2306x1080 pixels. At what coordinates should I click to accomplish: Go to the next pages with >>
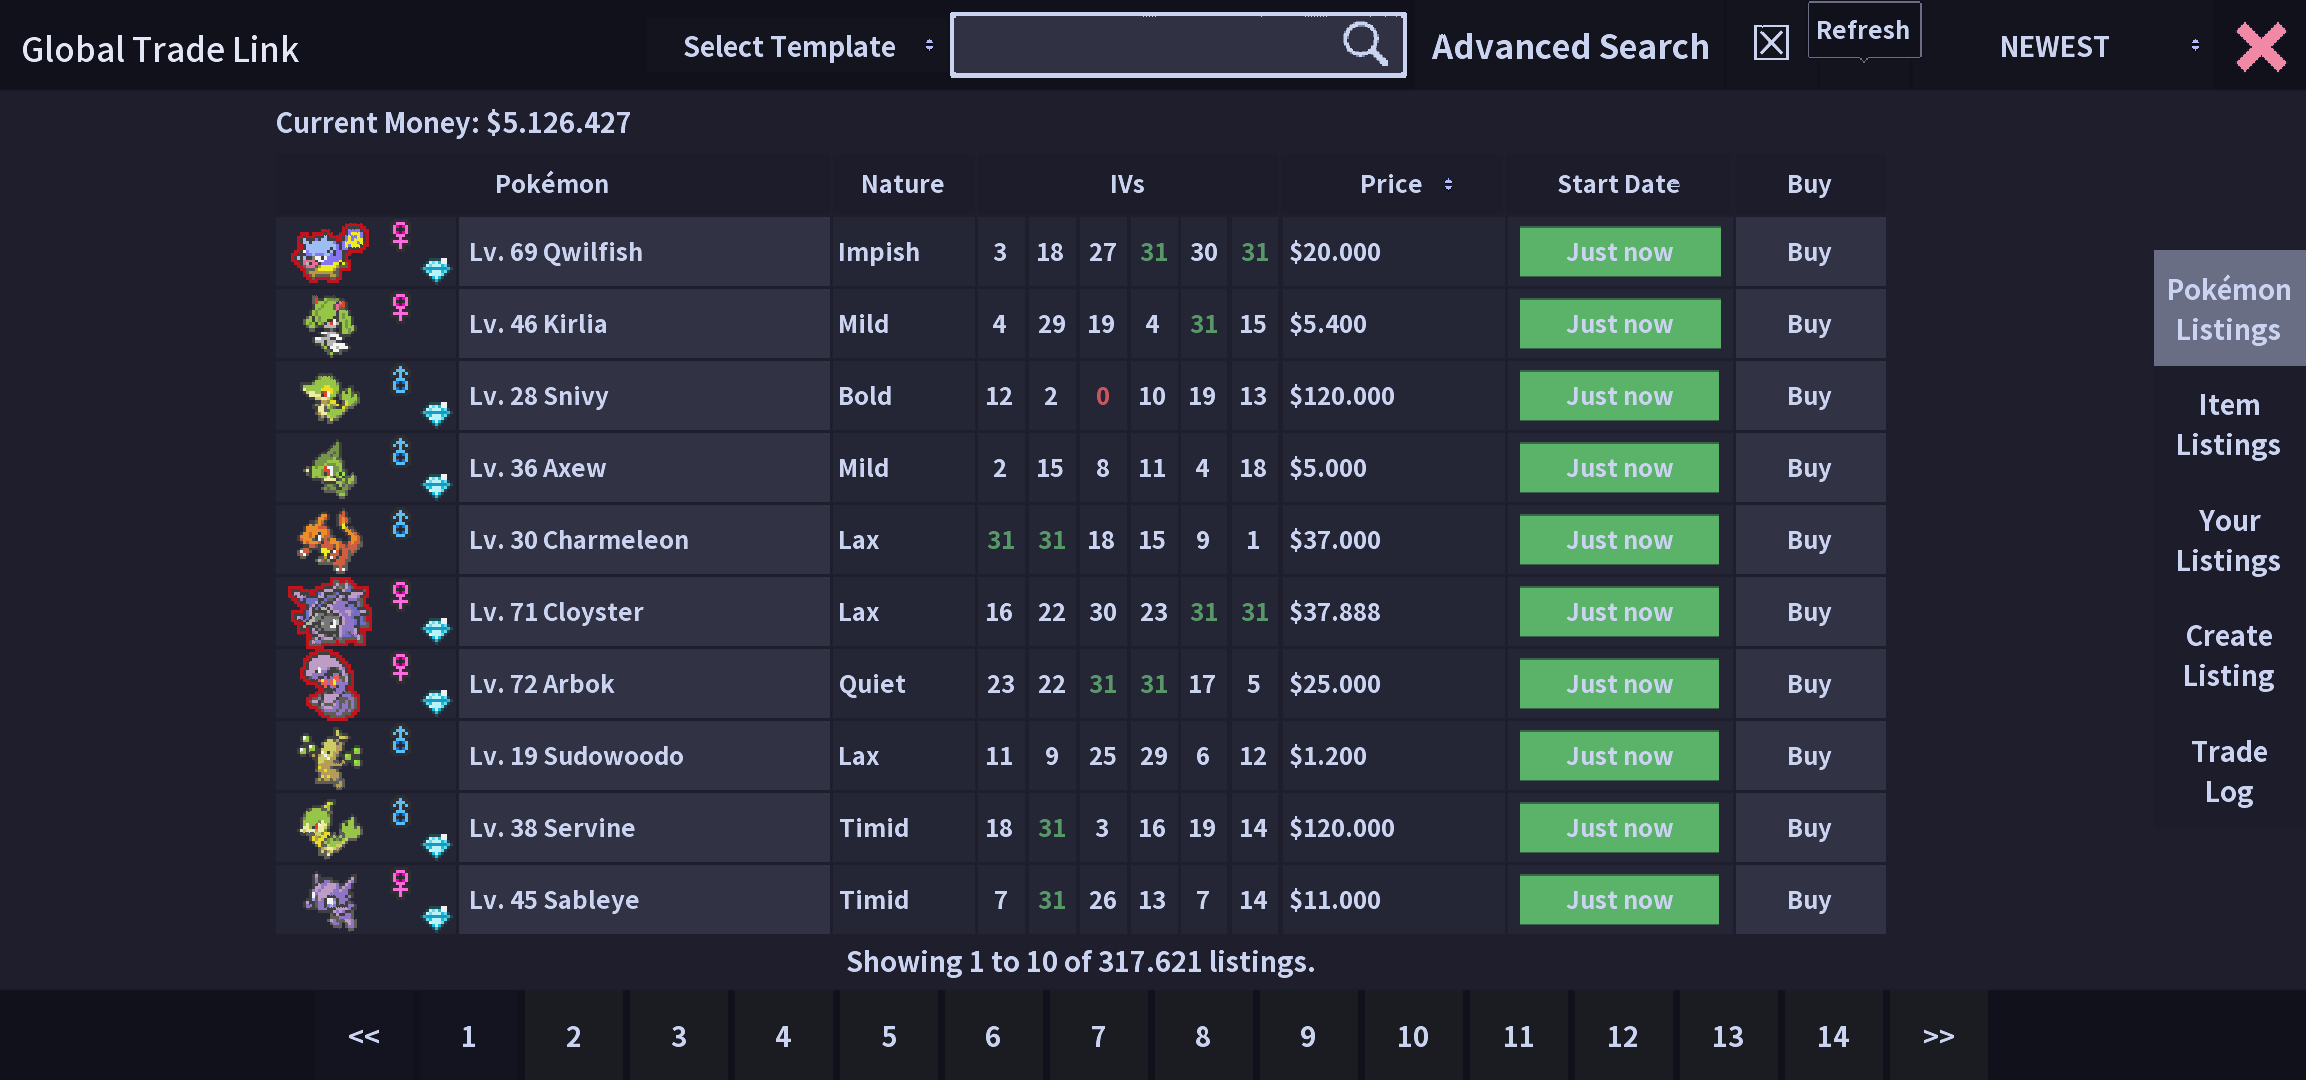tap(1938, 1036)
